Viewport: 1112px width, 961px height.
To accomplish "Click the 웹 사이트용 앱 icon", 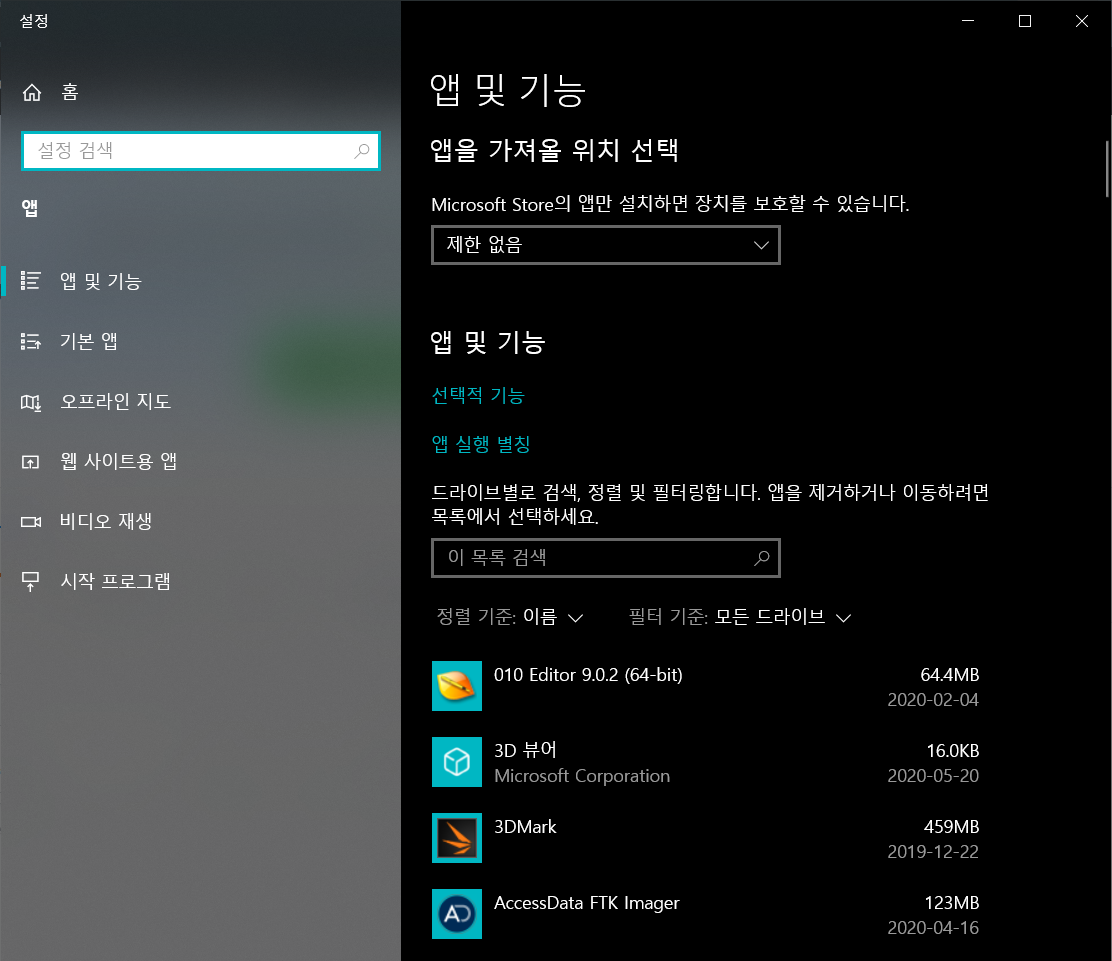I will point(30,462).
